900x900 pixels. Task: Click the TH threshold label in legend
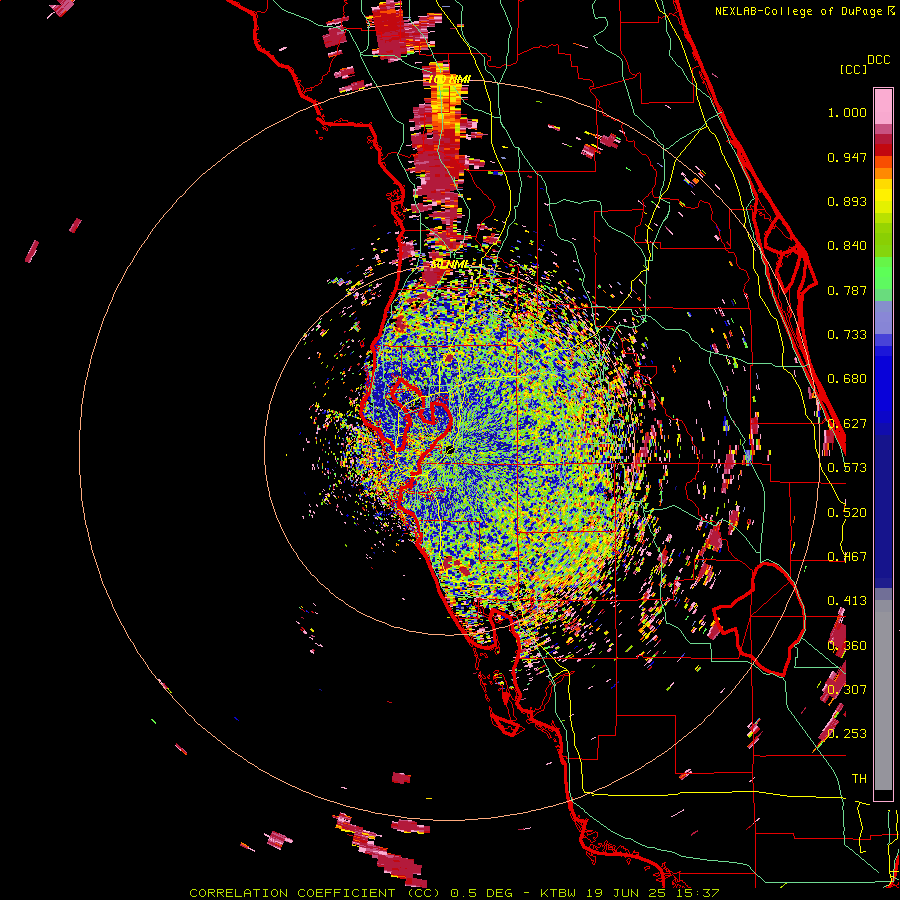(859, 778)
